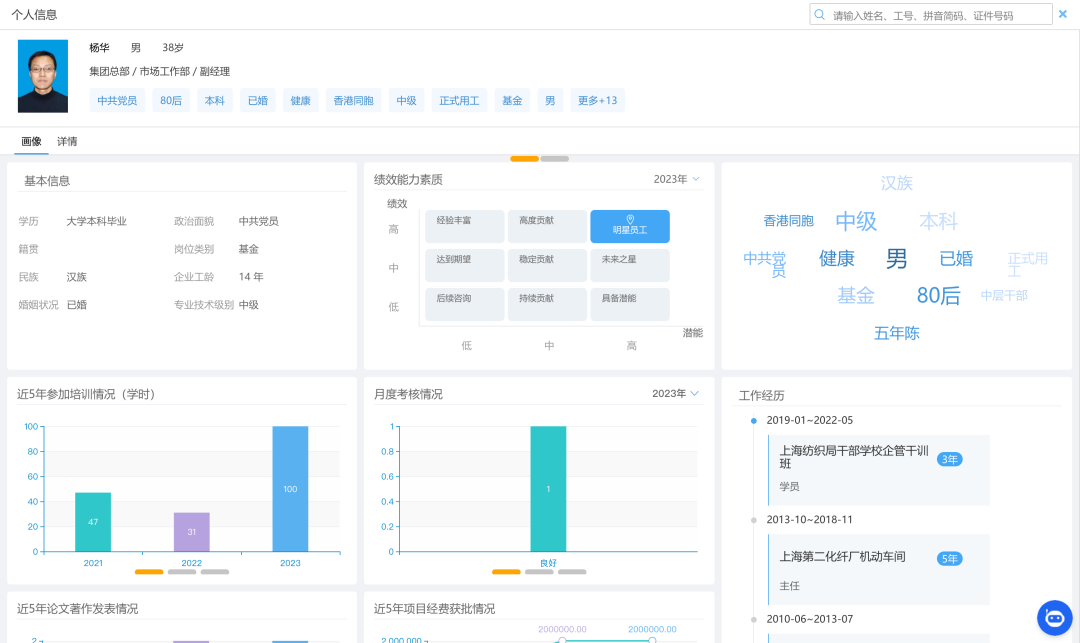Open the chatbot assistant icon
Screen dimensions: 1080x643
[1055, 618]
